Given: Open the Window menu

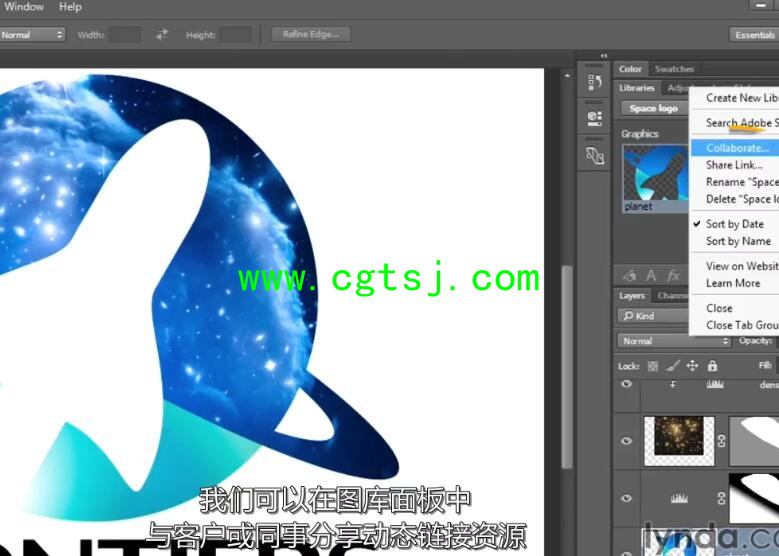Looking at the screenshot, I should click(x=24, y=7).
